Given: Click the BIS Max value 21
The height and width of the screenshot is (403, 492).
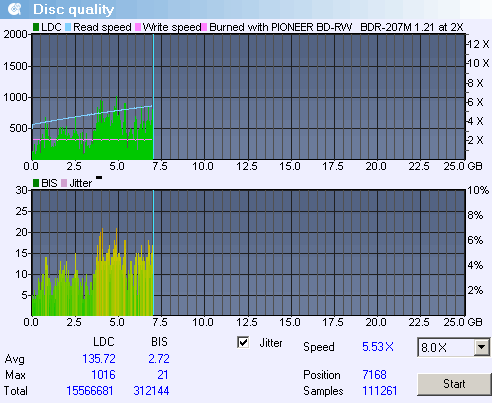Looking at the screenshot, I should (x=163, y=375).
